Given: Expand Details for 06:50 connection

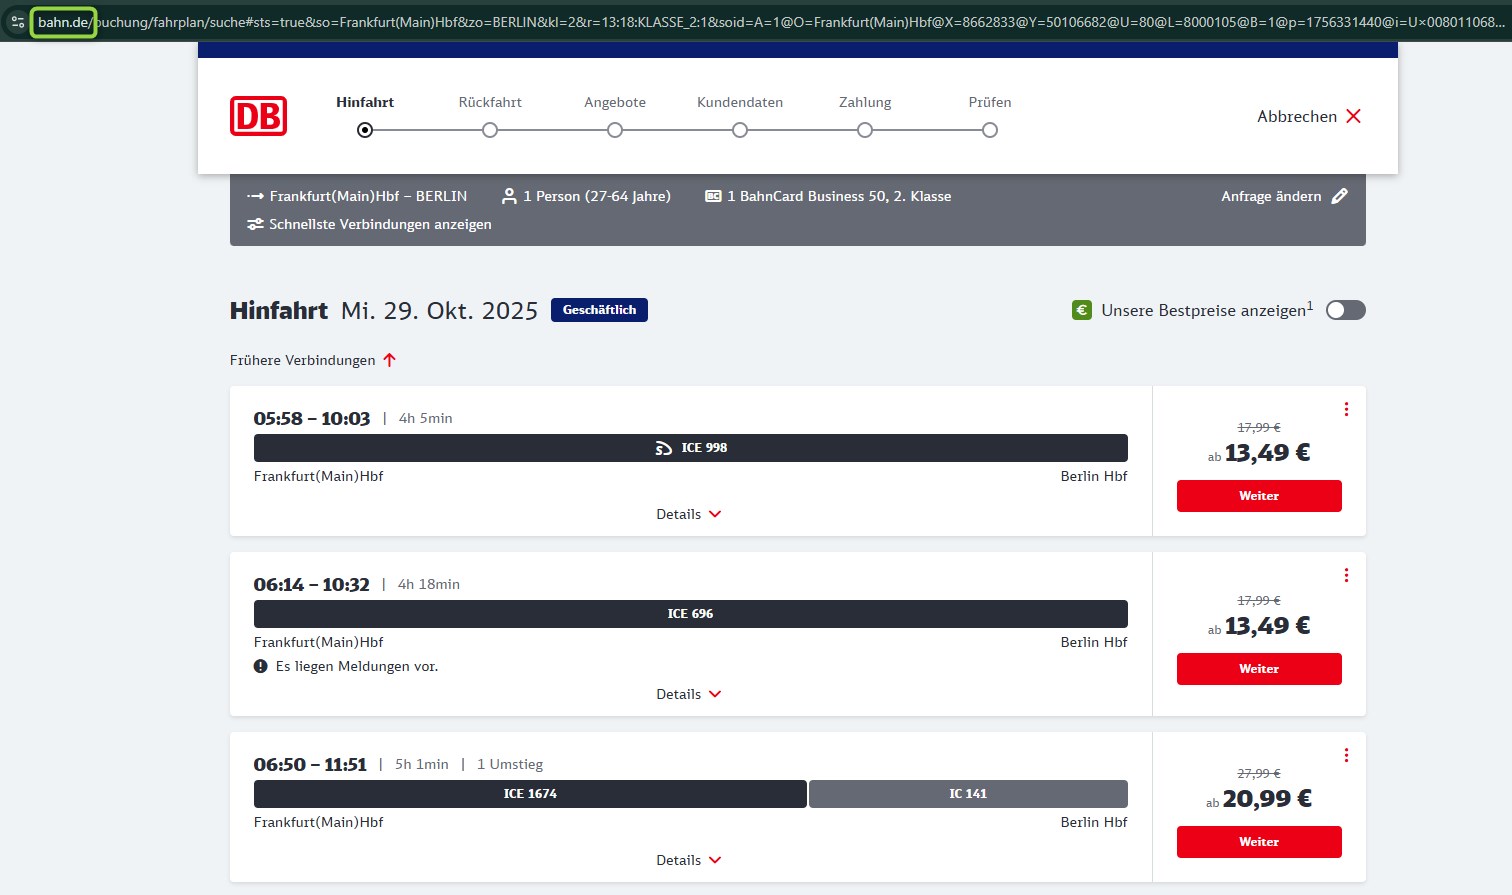Looking at the screenshot, I should pos(689,860).
